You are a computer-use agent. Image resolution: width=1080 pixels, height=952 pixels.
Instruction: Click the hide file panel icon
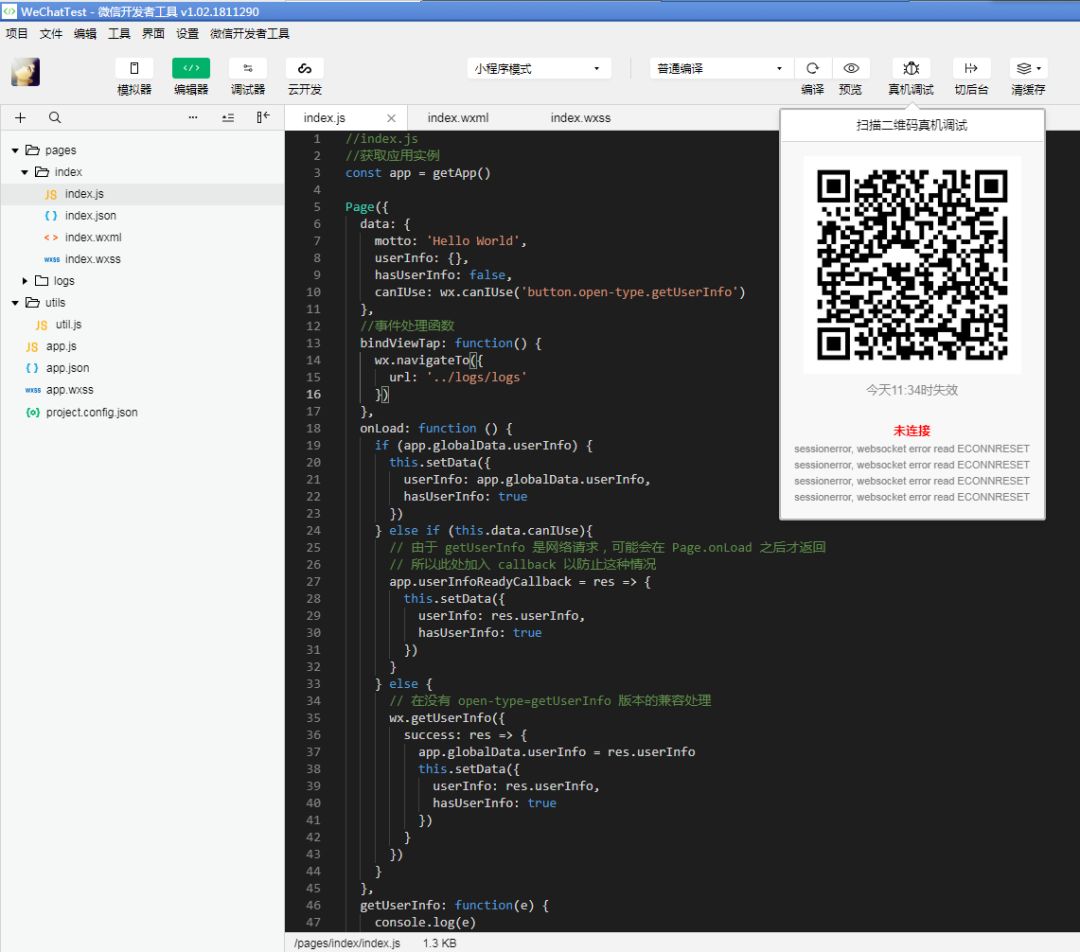tap(263, 118)
